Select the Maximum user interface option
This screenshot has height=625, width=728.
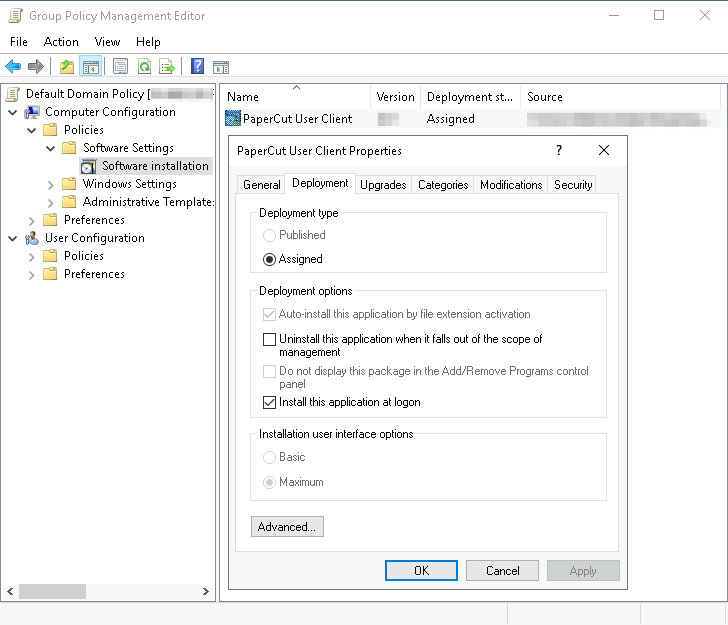click(269, 482)
